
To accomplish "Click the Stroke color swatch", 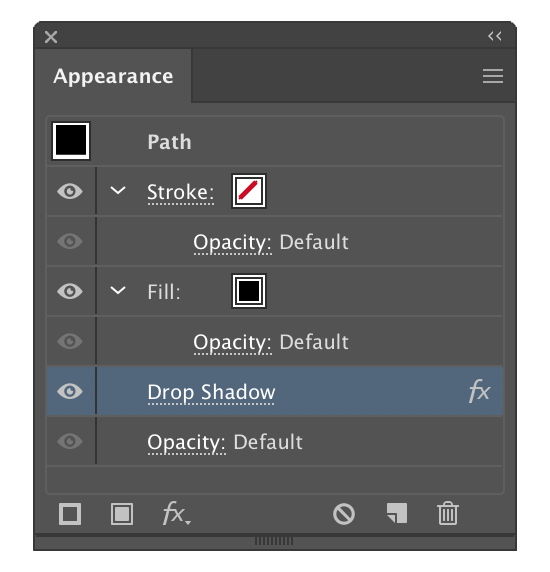I will (x=249, y=191).
